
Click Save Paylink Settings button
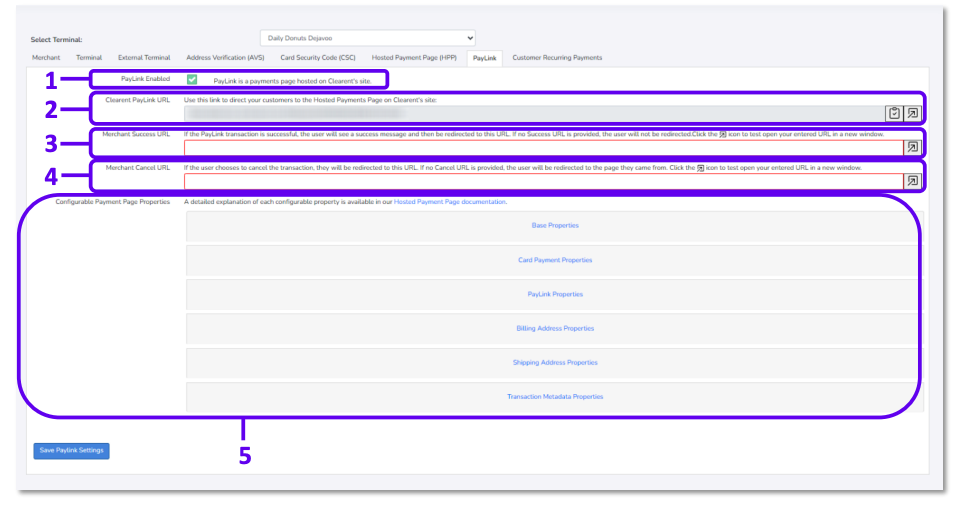72,450
